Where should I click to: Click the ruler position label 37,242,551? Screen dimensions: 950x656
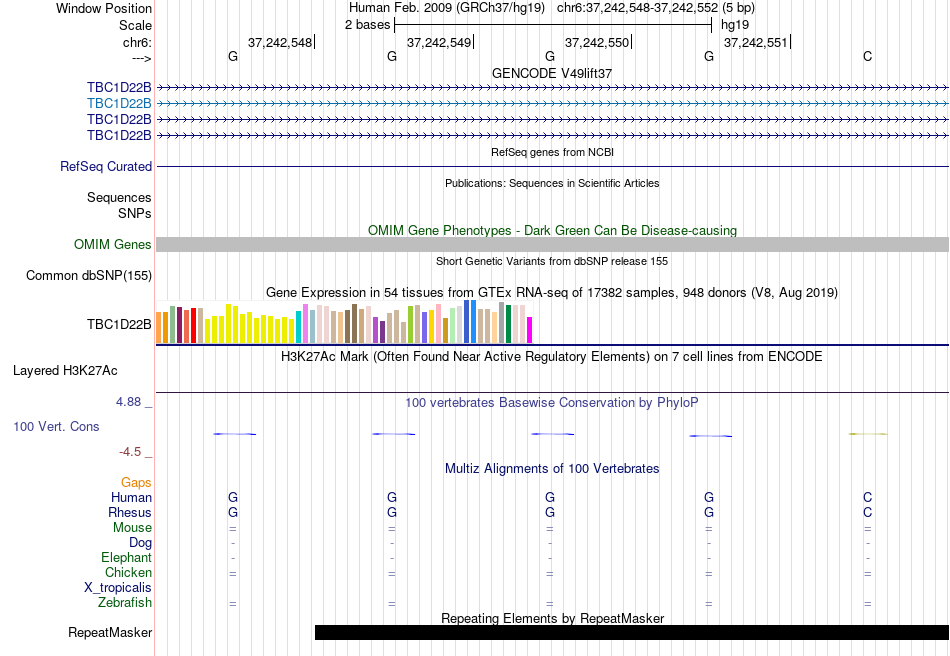point(756,42)
